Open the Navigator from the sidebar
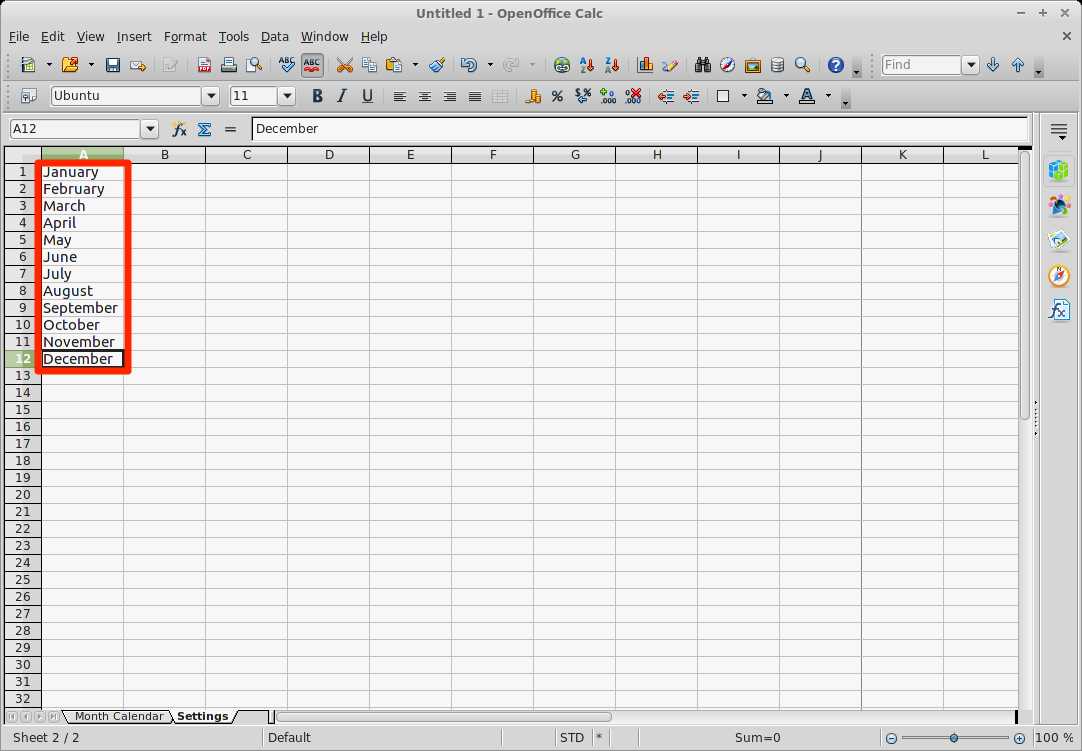The height and width of the screenshot is (751, 1082). coord(1058,276)
